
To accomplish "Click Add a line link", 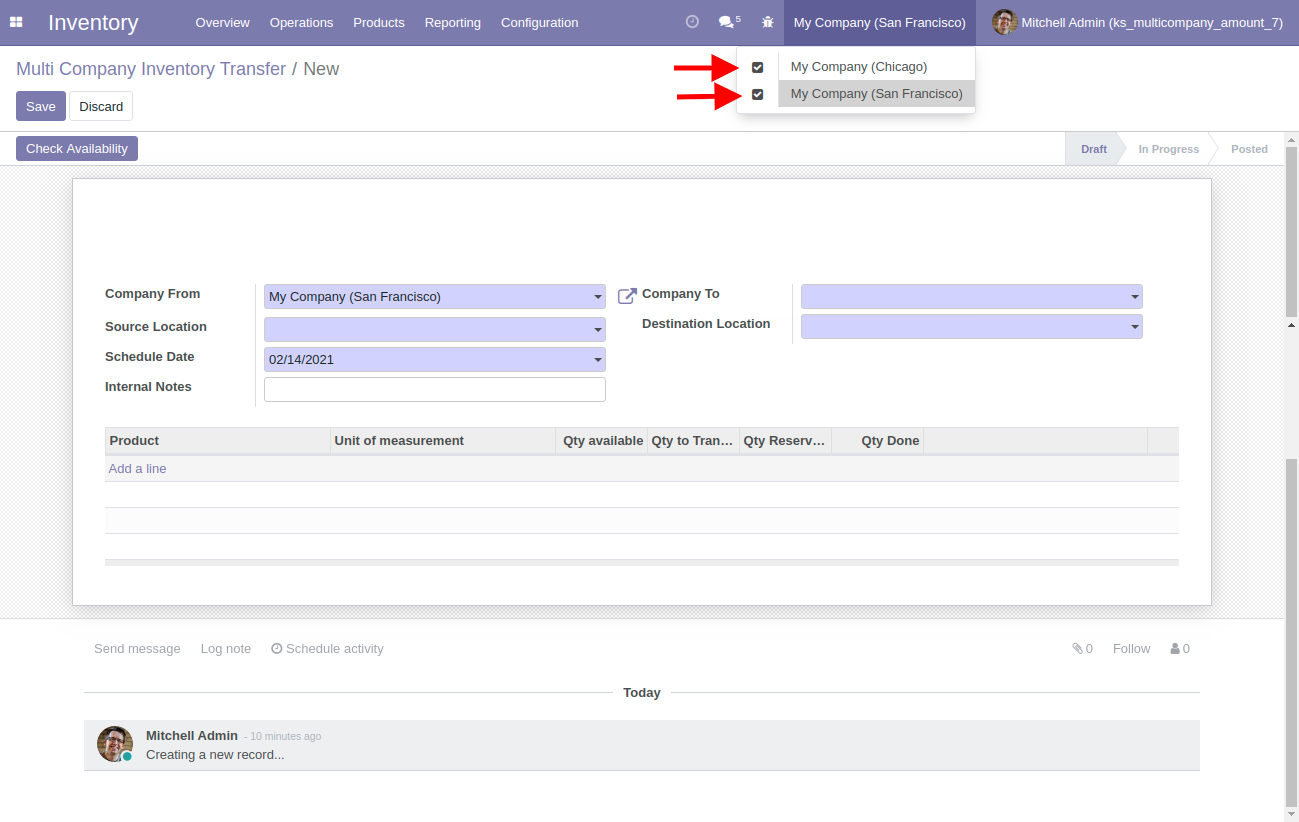I will coord(138,468).
